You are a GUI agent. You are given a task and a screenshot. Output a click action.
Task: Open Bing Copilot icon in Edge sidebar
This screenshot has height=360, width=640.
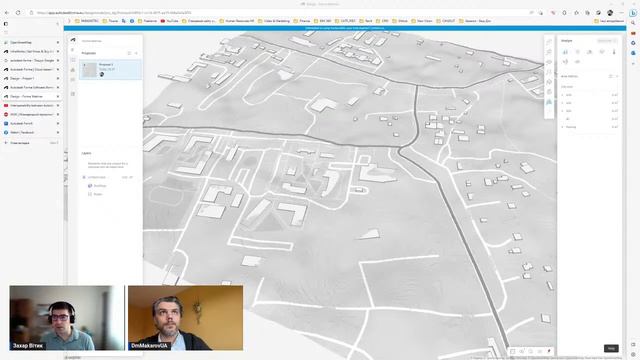(x=633, y=13)
